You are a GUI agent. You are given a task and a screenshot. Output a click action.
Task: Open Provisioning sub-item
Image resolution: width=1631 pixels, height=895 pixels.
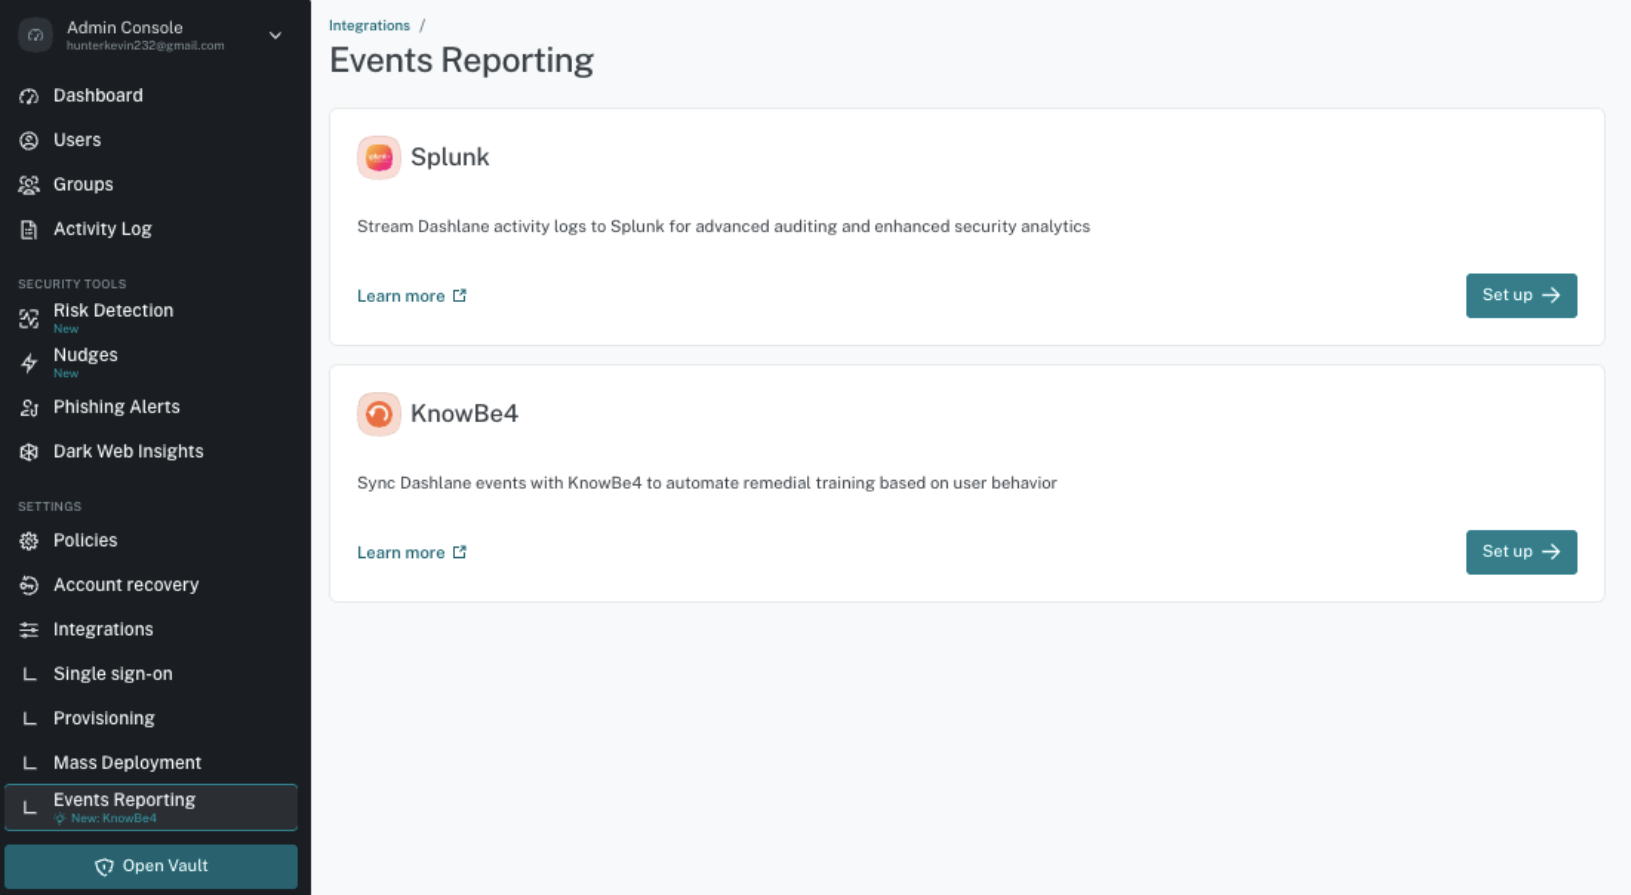click(151, 719)
